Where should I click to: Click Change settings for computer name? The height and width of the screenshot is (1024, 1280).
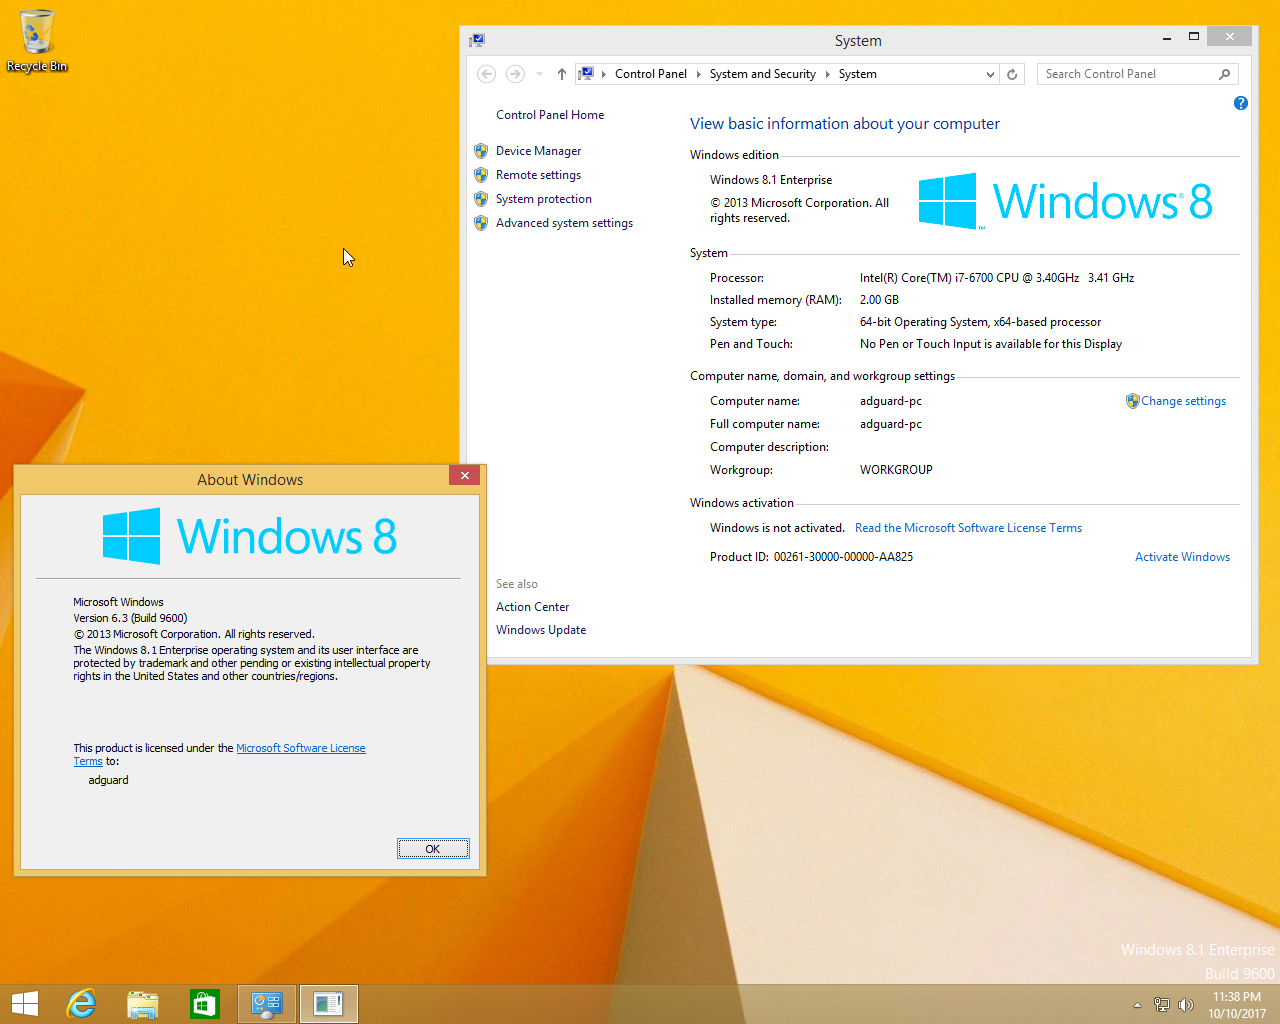tap(1184, 401)
